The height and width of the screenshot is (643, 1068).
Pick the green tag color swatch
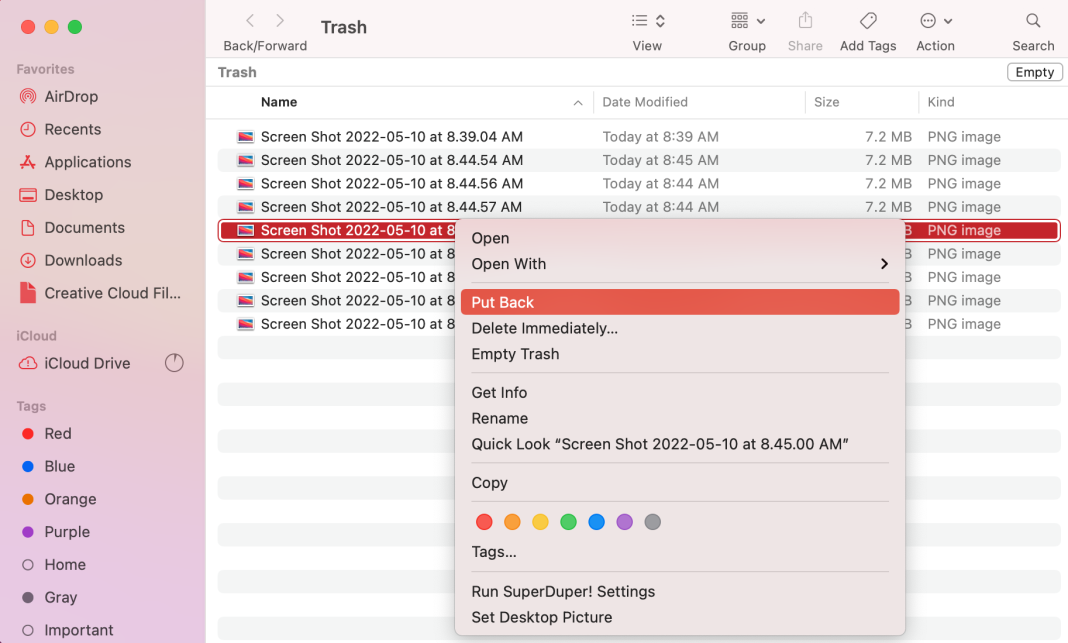568,521
